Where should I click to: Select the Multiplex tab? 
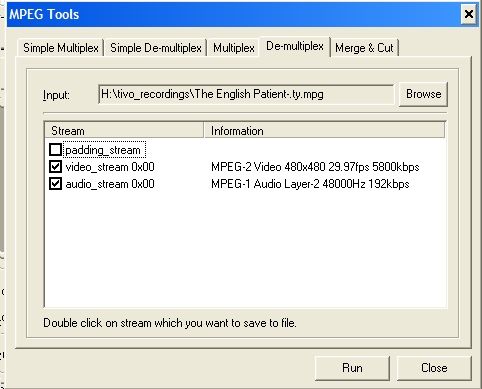tap(234, 48)
